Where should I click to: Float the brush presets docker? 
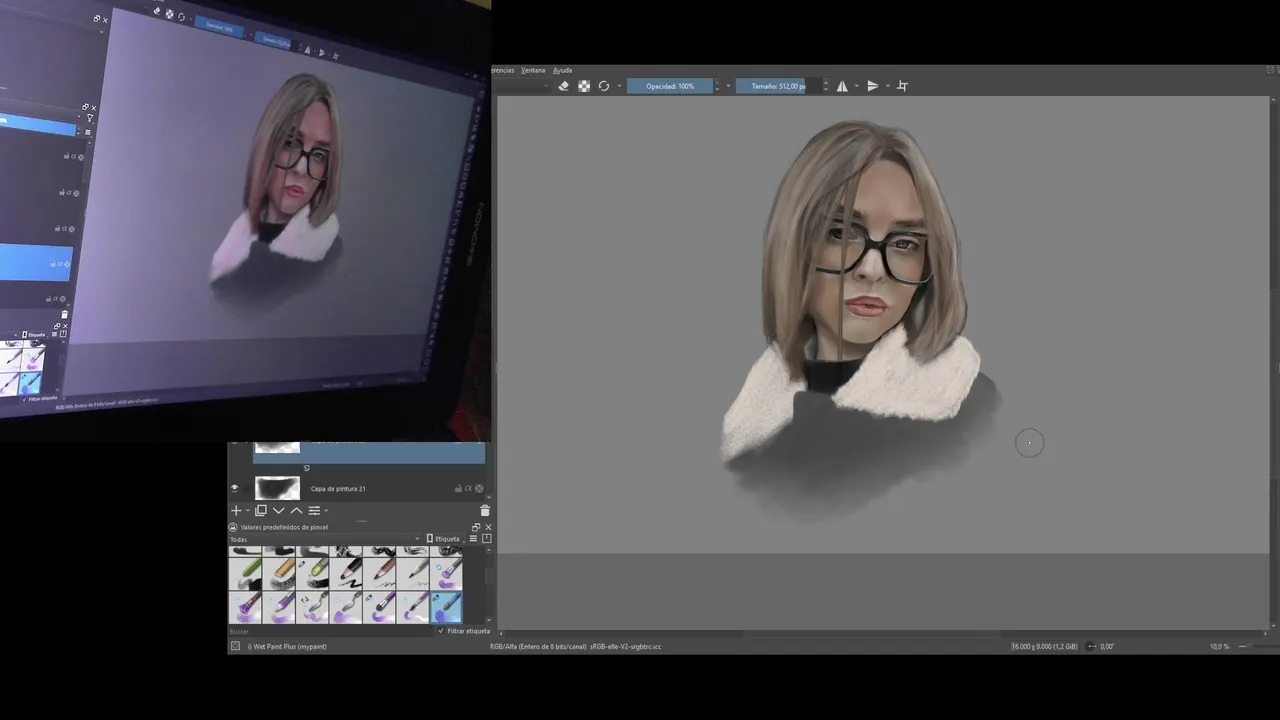click(476, 527)
